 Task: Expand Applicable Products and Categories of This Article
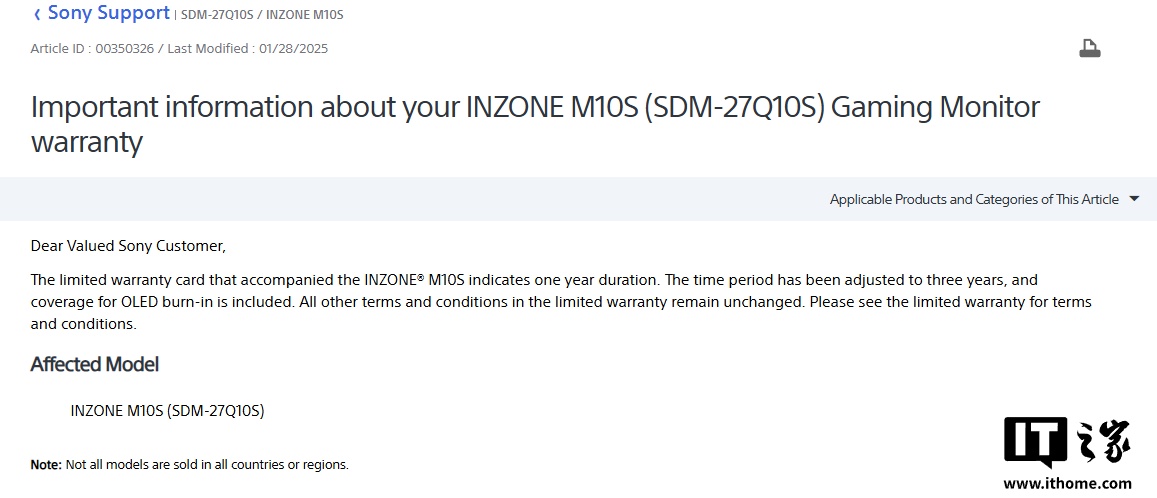click(x=973, y=199)
